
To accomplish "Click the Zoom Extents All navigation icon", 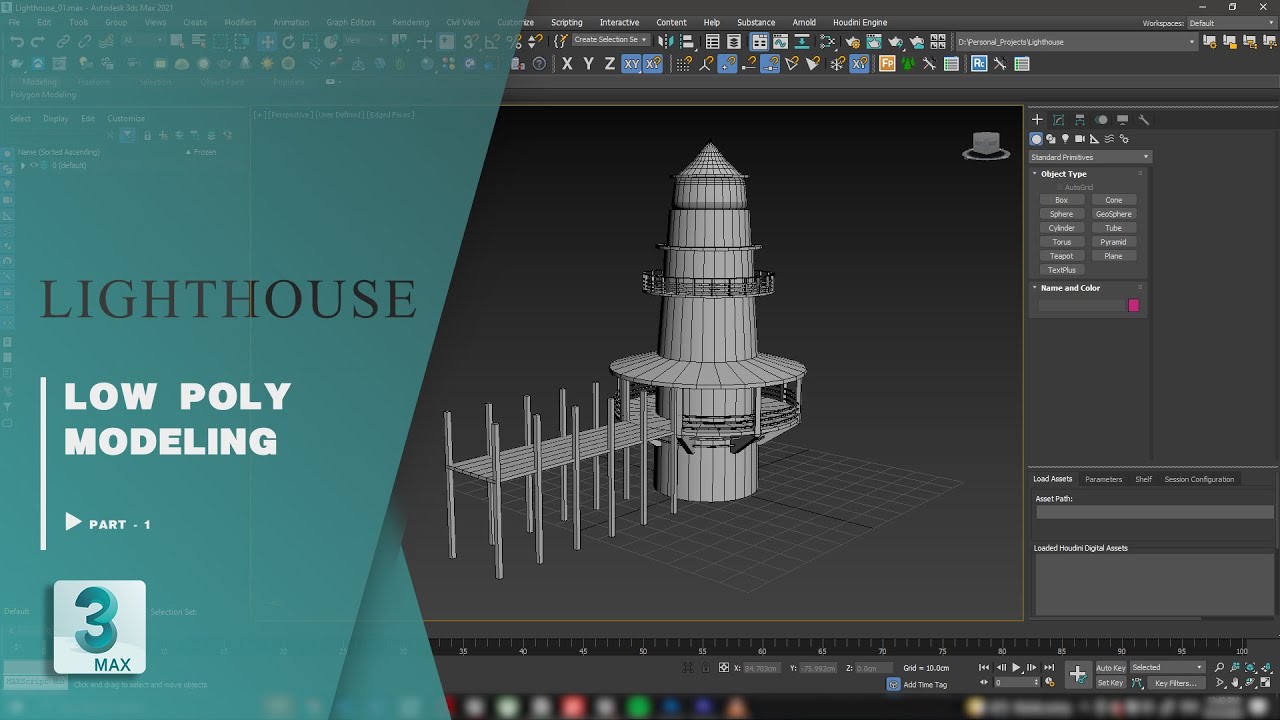I will (1267, 667).
